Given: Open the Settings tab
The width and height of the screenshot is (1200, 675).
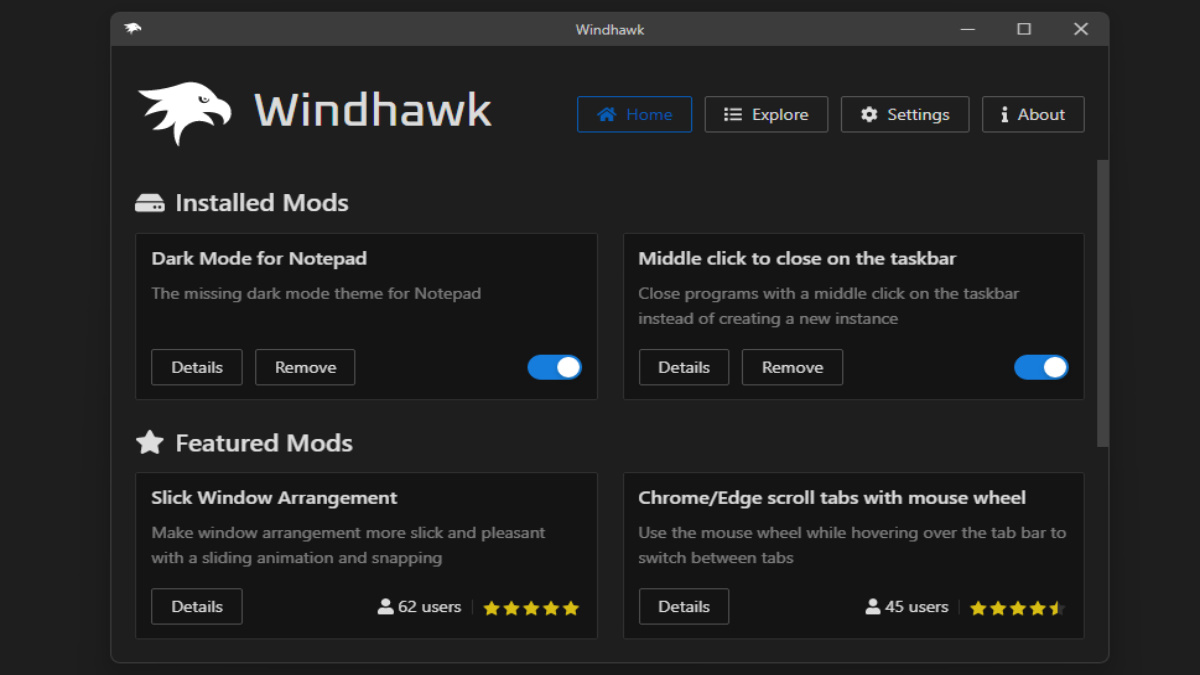Looking at the screenshot, I should click(905, 114).
